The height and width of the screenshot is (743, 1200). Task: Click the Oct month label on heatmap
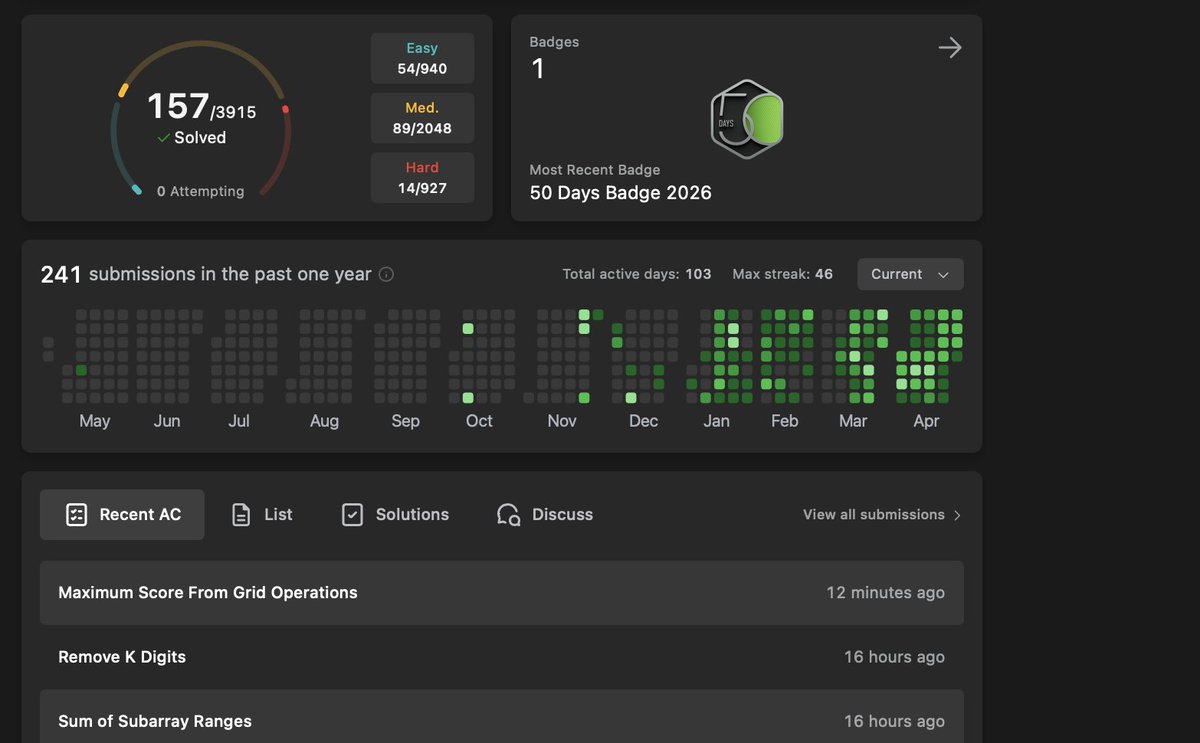(x=479, y=421)
